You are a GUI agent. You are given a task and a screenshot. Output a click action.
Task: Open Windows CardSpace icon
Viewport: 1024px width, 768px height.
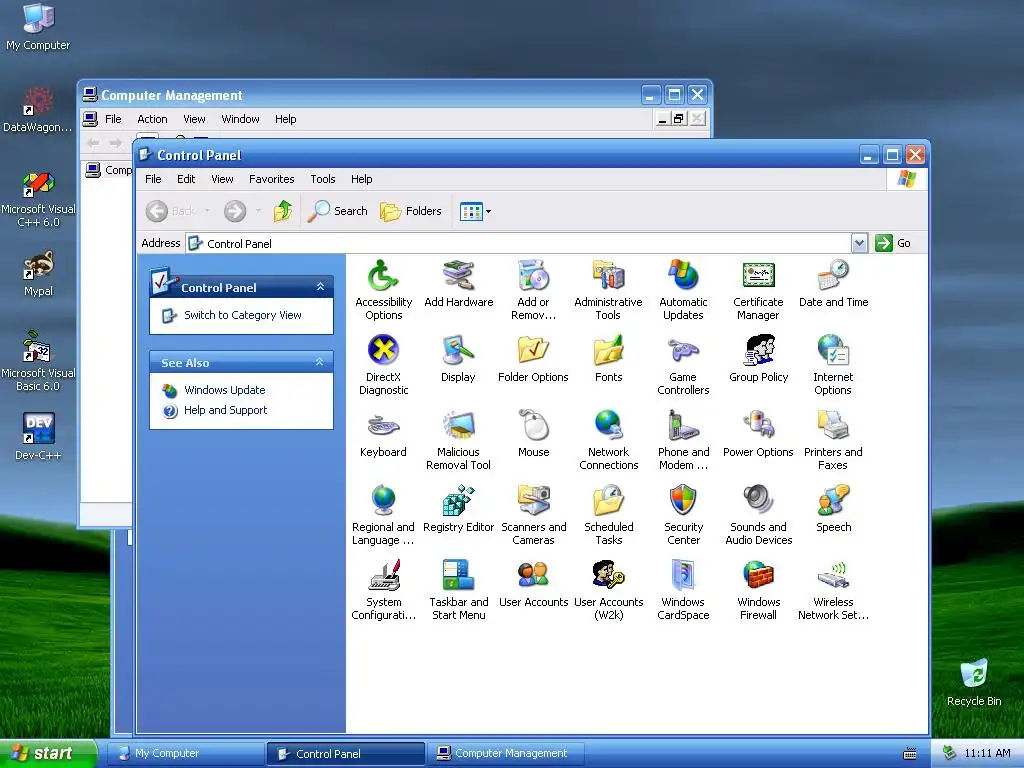pos(683,590)
